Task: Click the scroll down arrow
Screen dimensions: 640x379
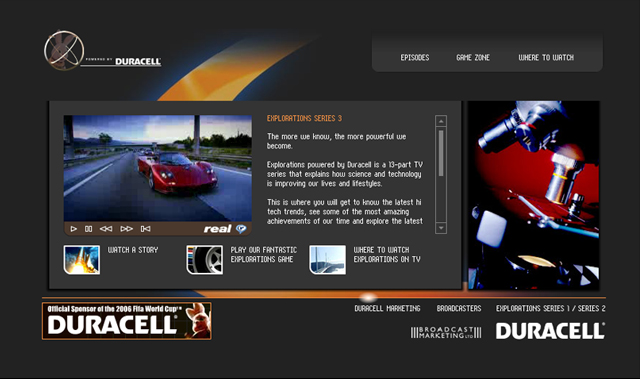Action: pyautogui.click(x=441, y=228)
